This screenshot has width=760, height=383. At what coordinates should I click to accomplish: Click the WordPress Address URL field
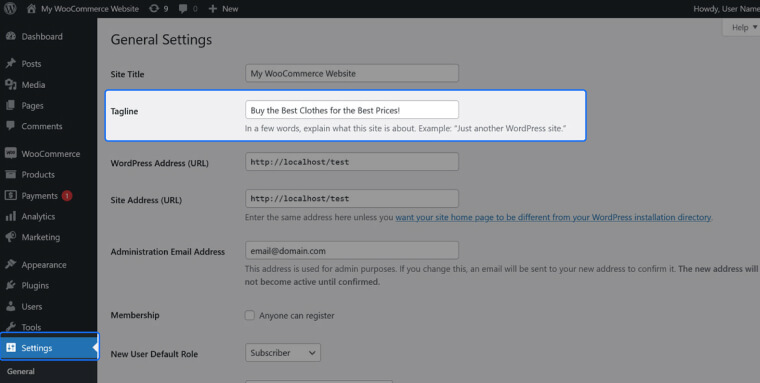[x=352, y=161]
